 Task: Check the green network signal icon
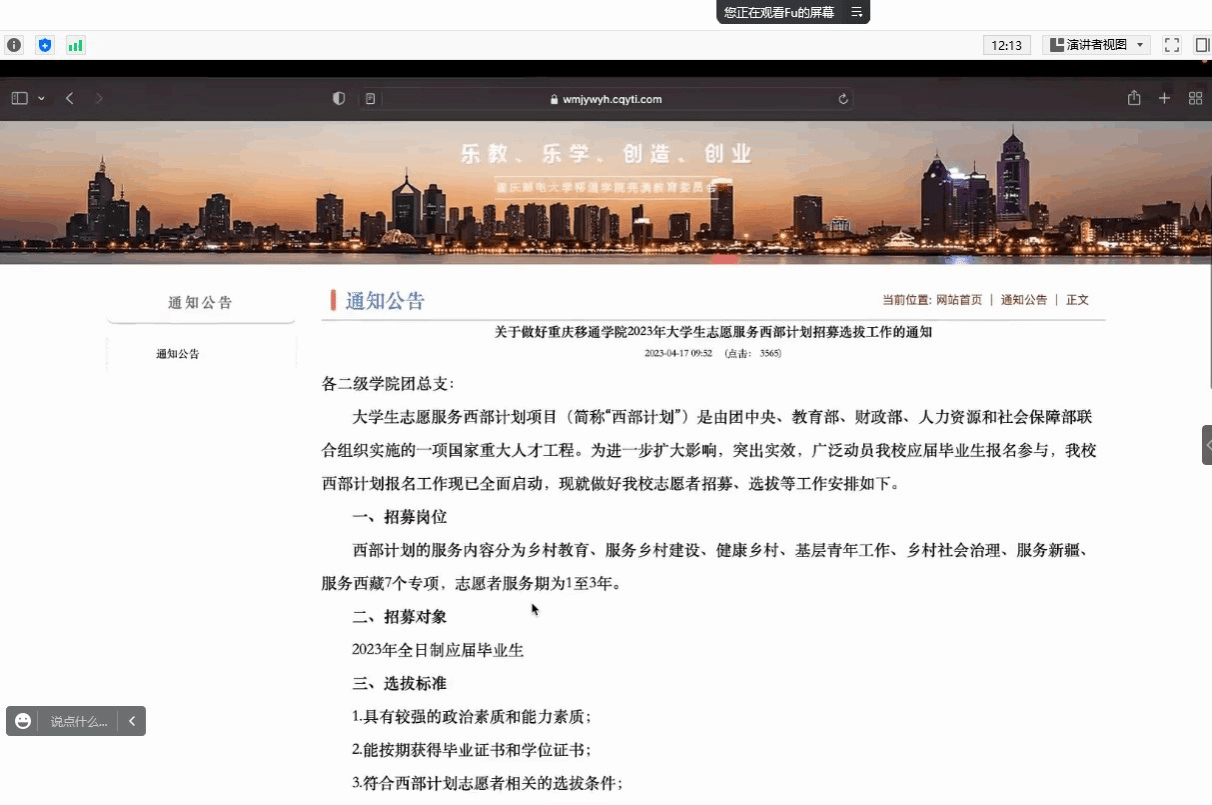coord(75,45)
